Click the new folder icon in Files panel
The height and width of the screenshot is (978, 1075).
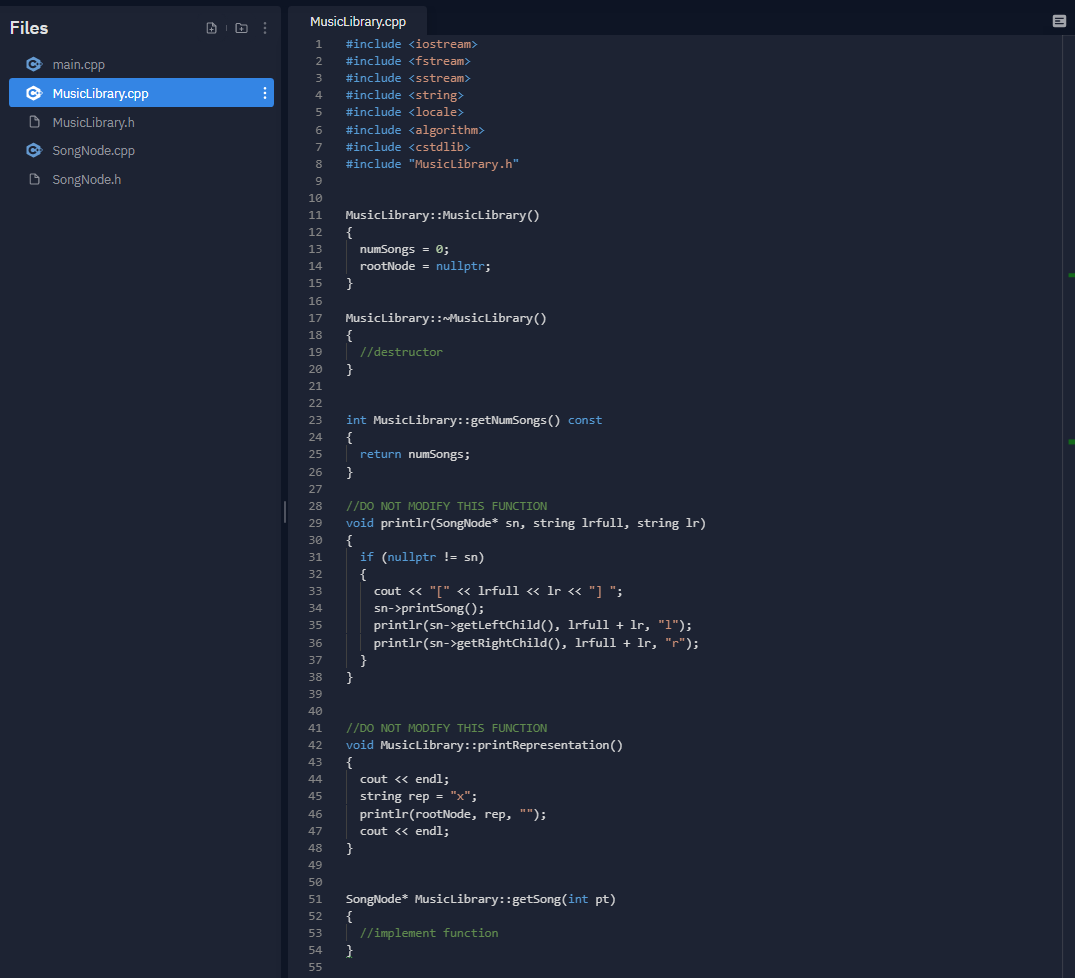241,28
